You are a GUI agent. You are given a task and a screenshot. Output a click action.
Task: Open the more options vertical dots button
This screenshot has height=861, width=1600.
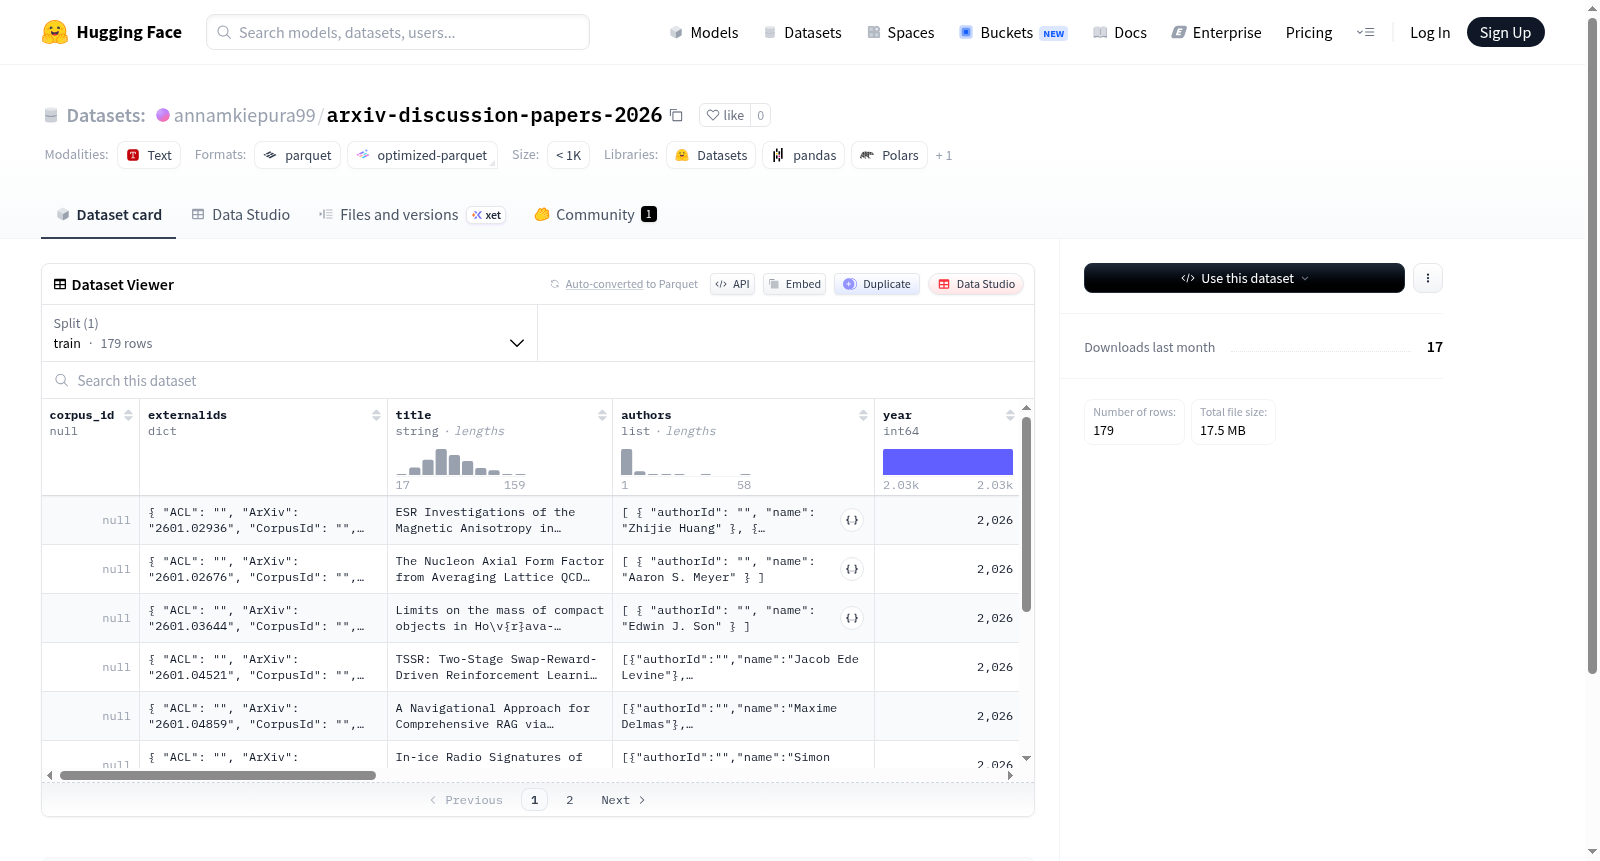tap(1428, 278)
